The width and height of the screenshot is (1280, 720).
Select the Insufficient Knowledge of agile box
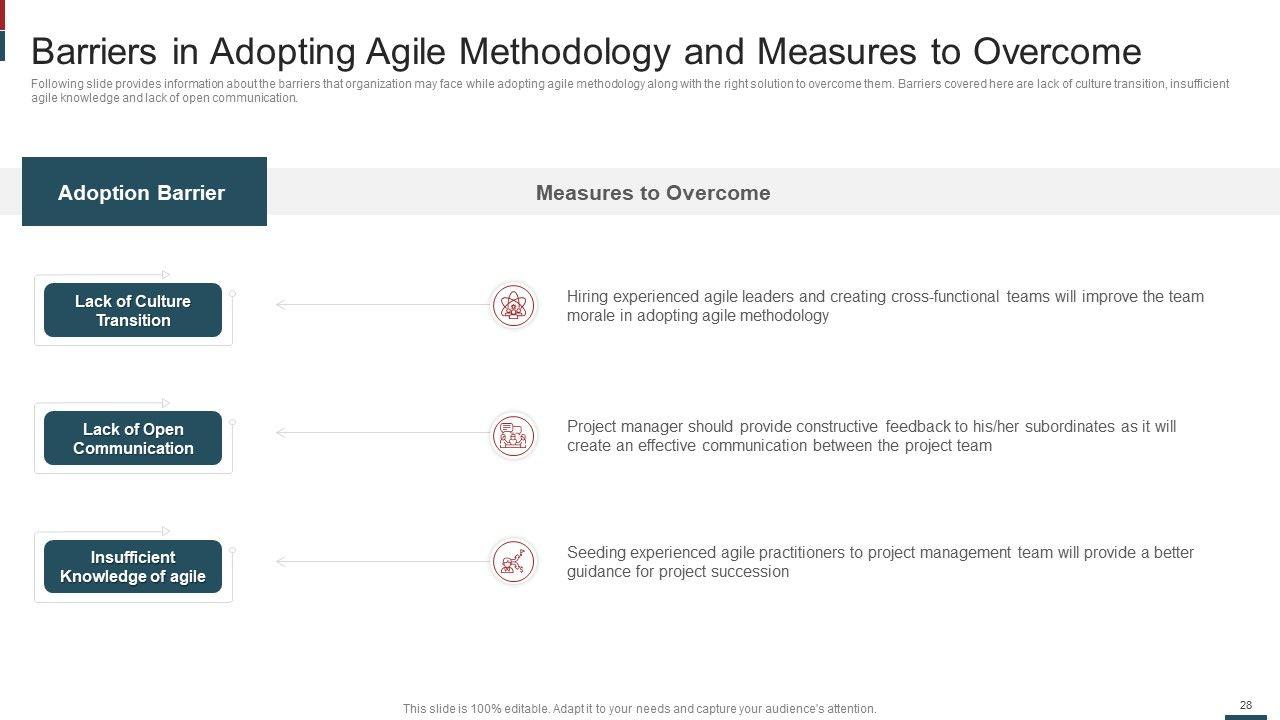pos(133,567)
